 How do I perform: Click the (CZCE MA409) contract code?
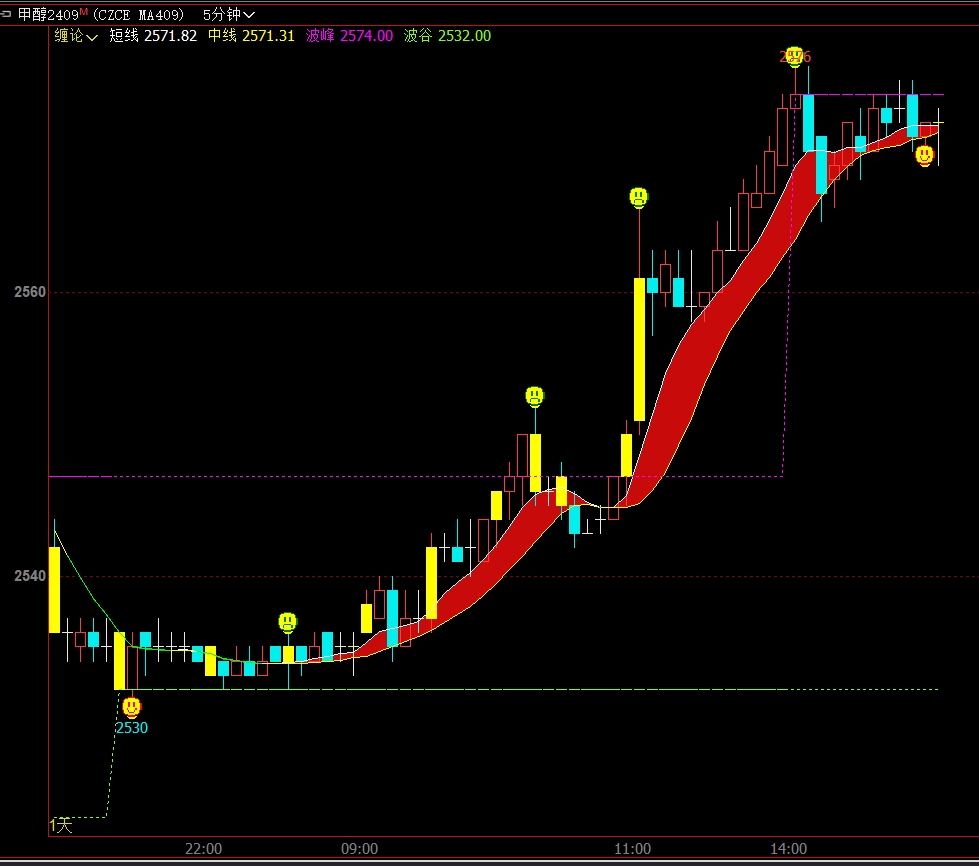(x=138, y=14)
